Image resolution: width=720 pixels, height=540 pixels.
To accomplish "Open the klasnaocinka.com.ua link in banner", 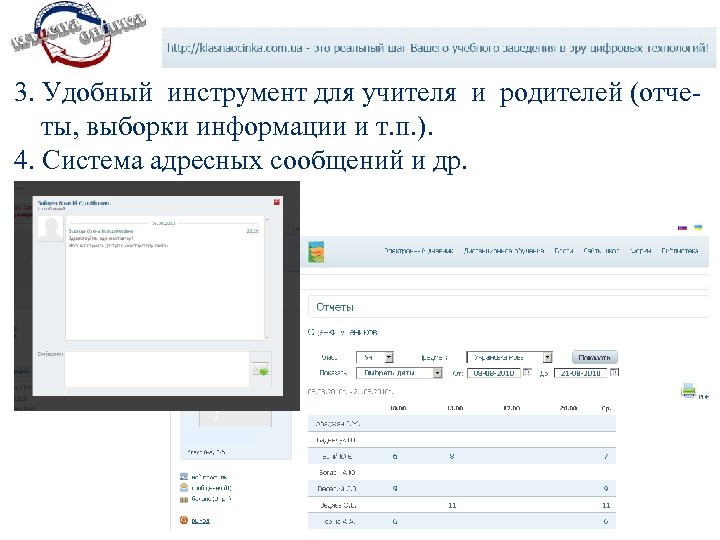I will [235, 48].
